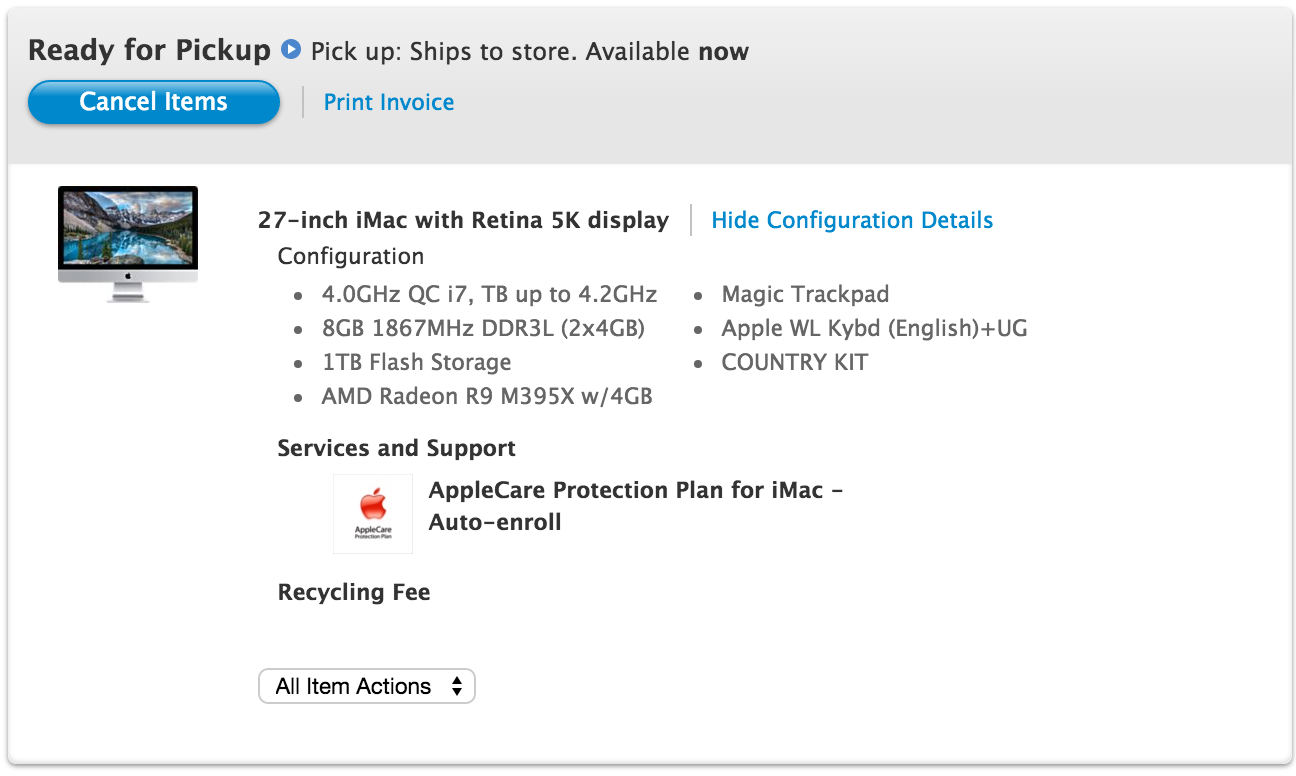
Task: Open the All Item Actions dropdown
Action: tap(366, 686)
